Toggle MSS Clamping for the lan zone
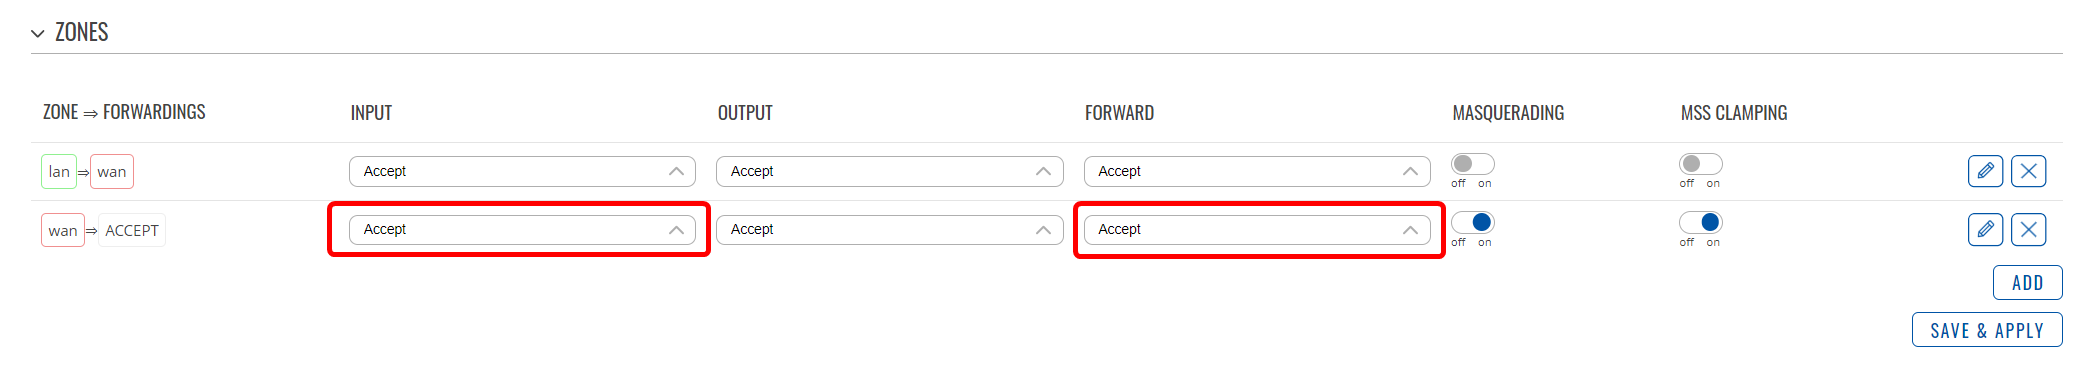 pyautogui.click(x=1700, y=164)
